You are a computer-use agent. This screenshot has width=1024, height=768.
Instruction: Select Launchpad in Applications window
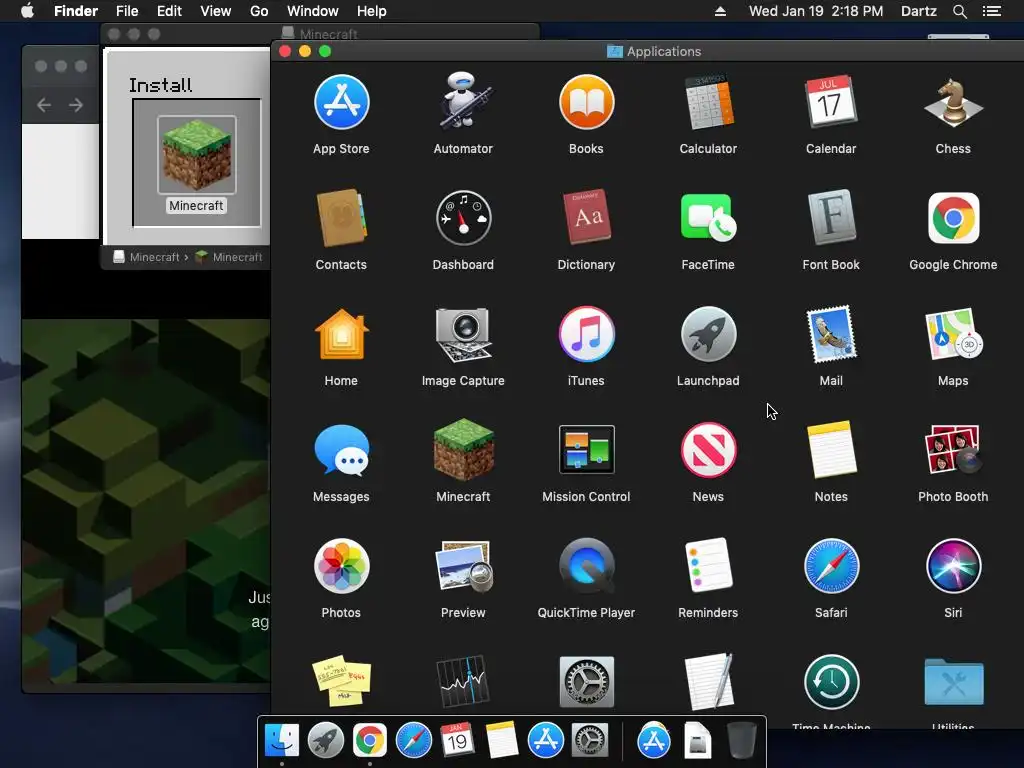click(x=708, y=334)
